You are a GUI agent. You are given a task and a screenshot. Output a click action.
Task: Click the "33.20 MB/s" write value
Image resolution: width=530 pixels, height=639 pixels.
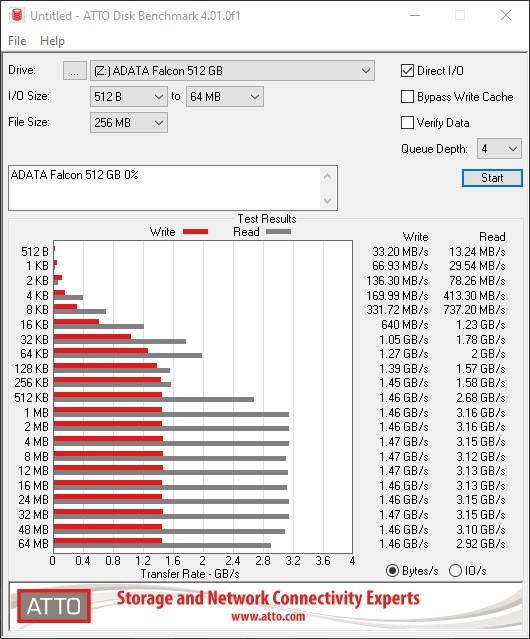tap(400, 252)
